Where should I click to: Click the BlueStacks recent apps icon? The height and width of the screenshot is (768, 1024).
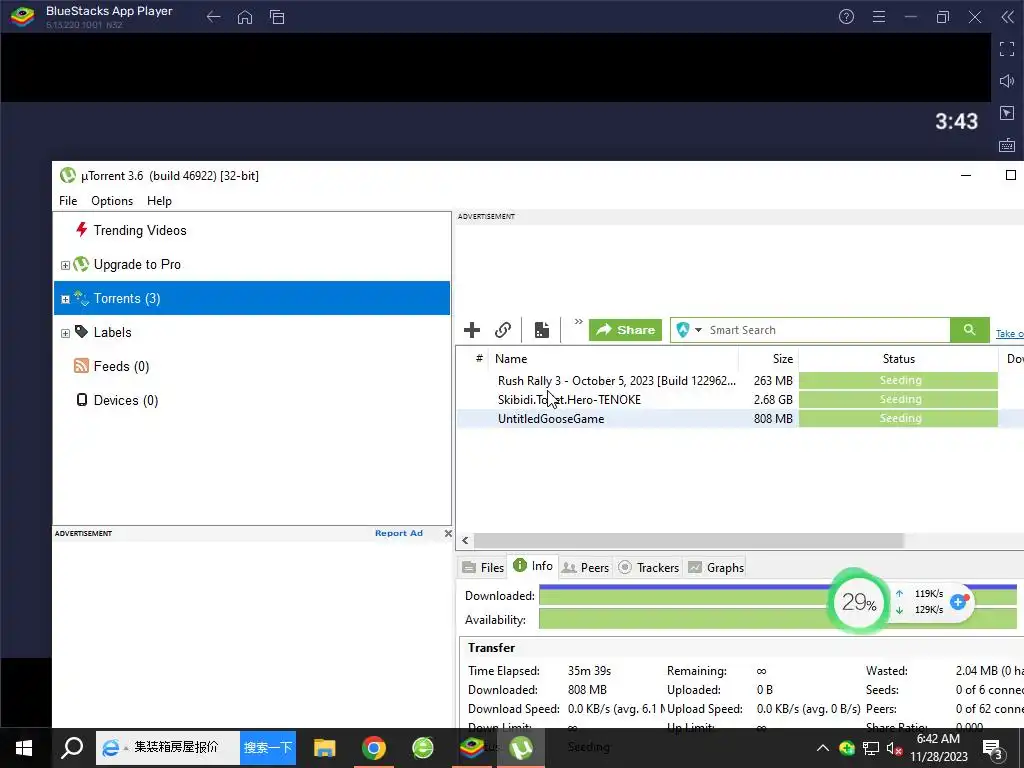pos(277,17)
